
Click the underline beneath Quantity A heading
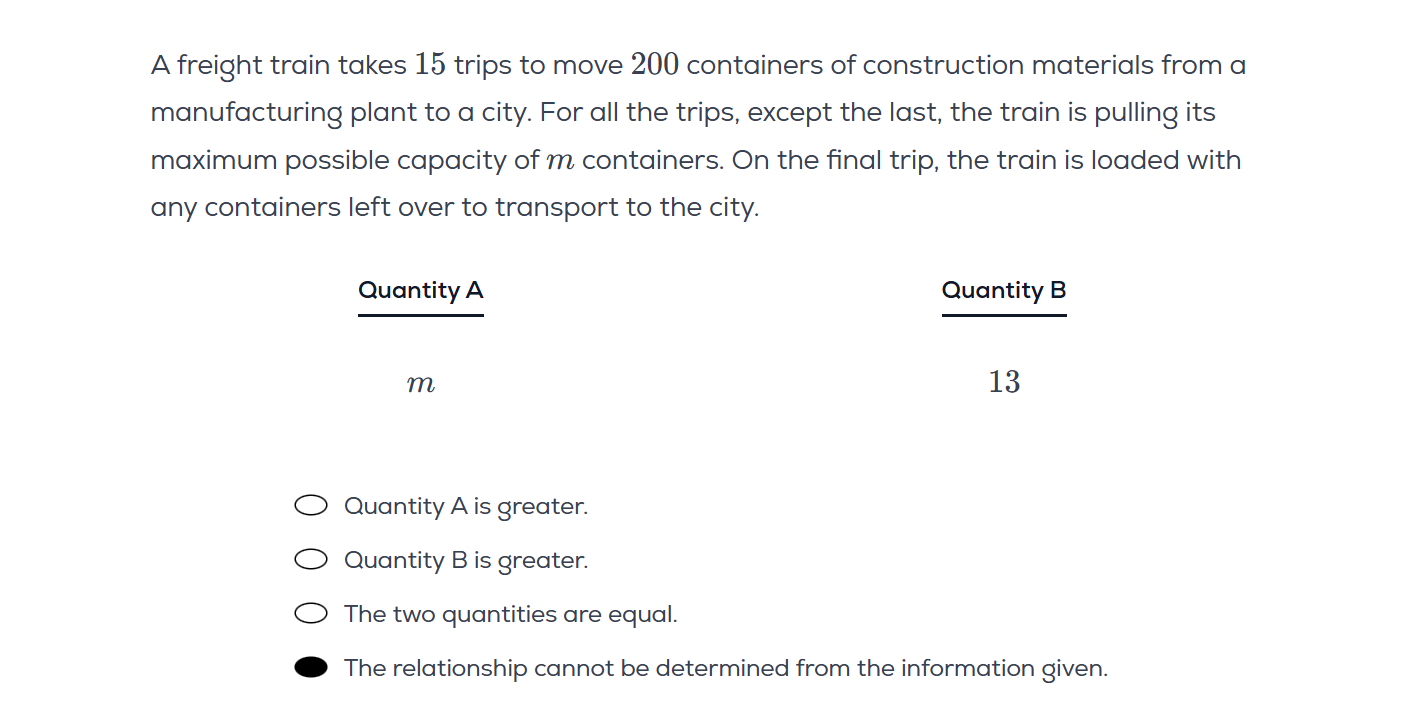tap(421, 315)
